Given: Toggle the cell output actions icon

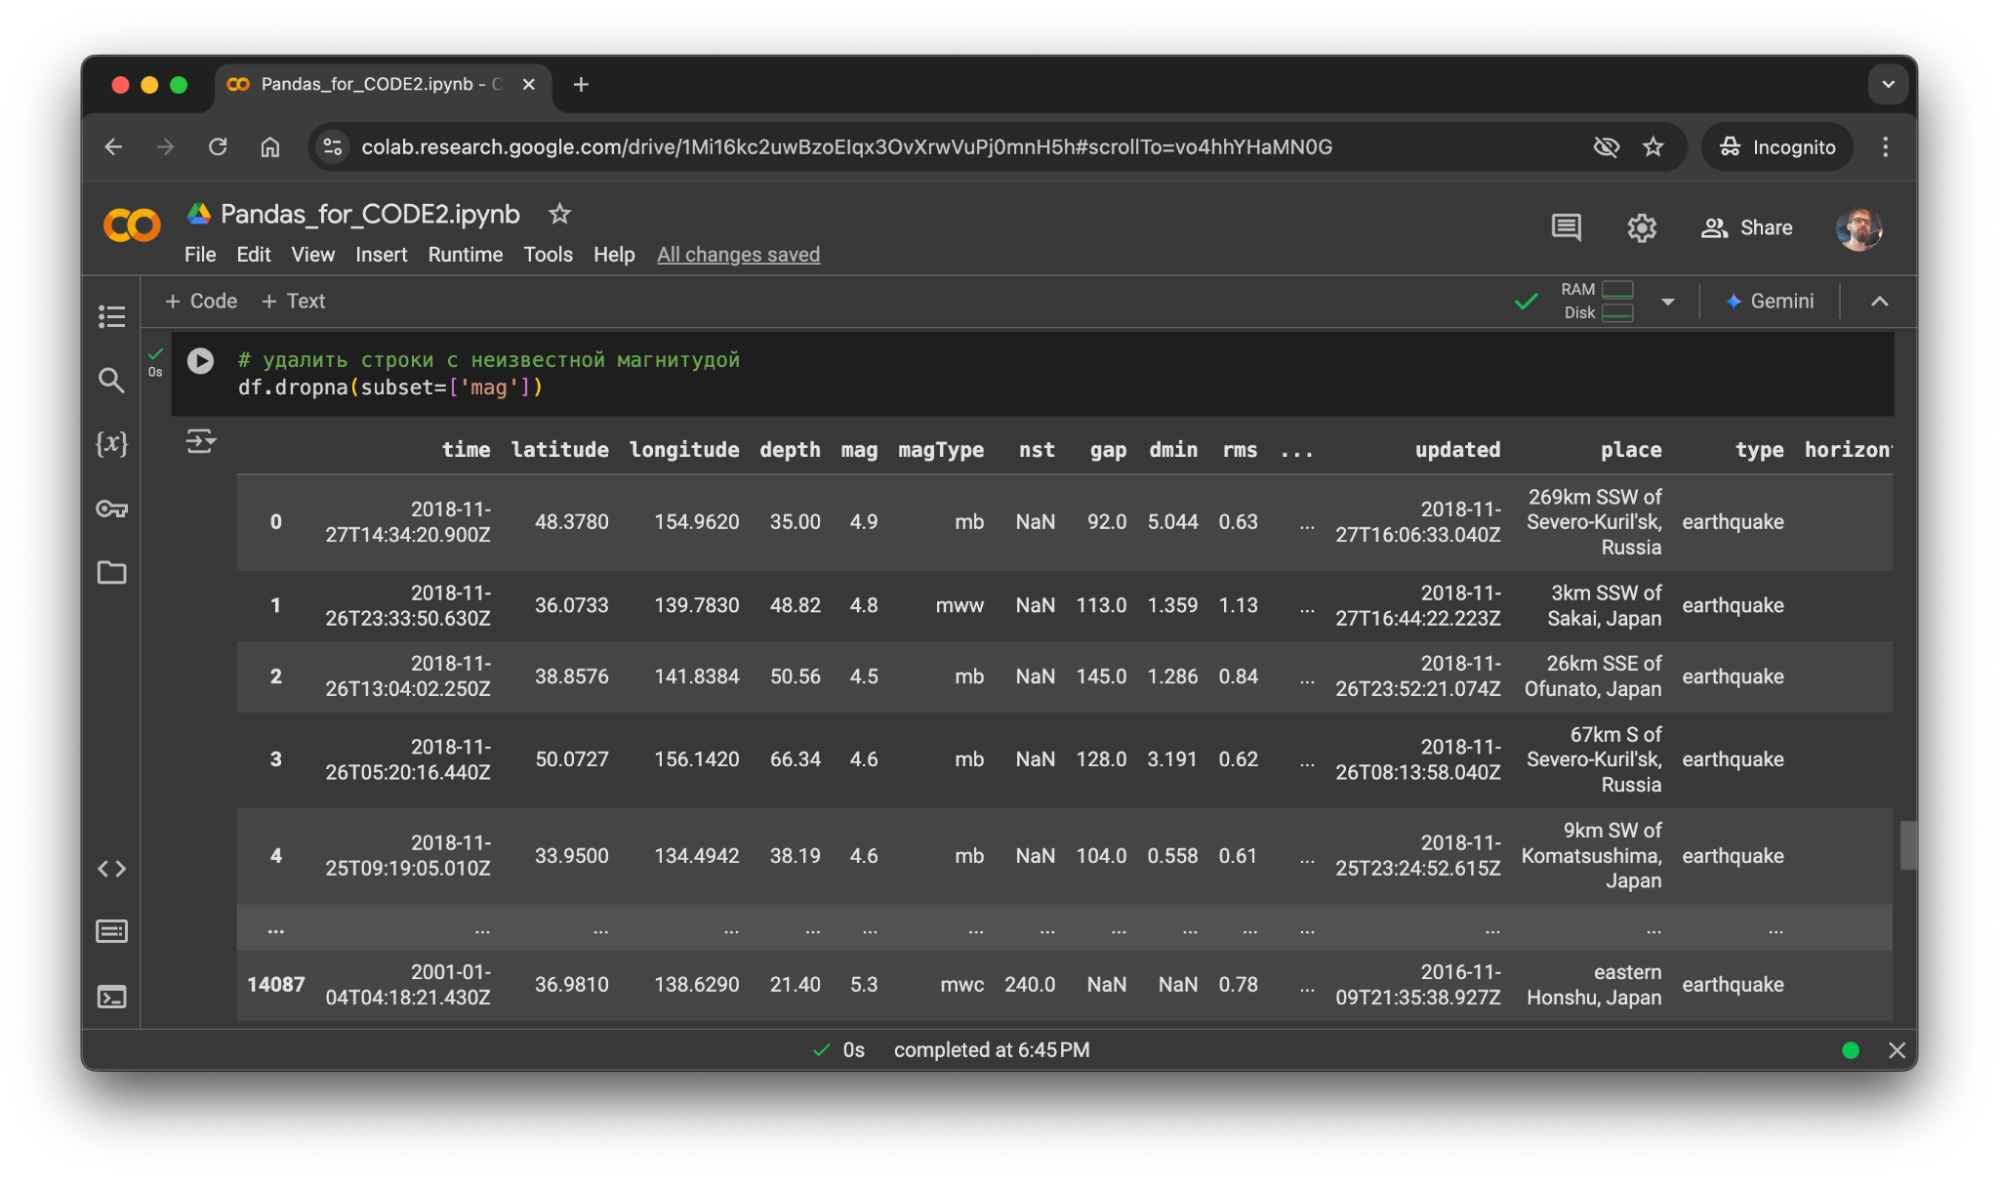Looking at the screenshot, I should pyautogui.click(x=200, y=441).
